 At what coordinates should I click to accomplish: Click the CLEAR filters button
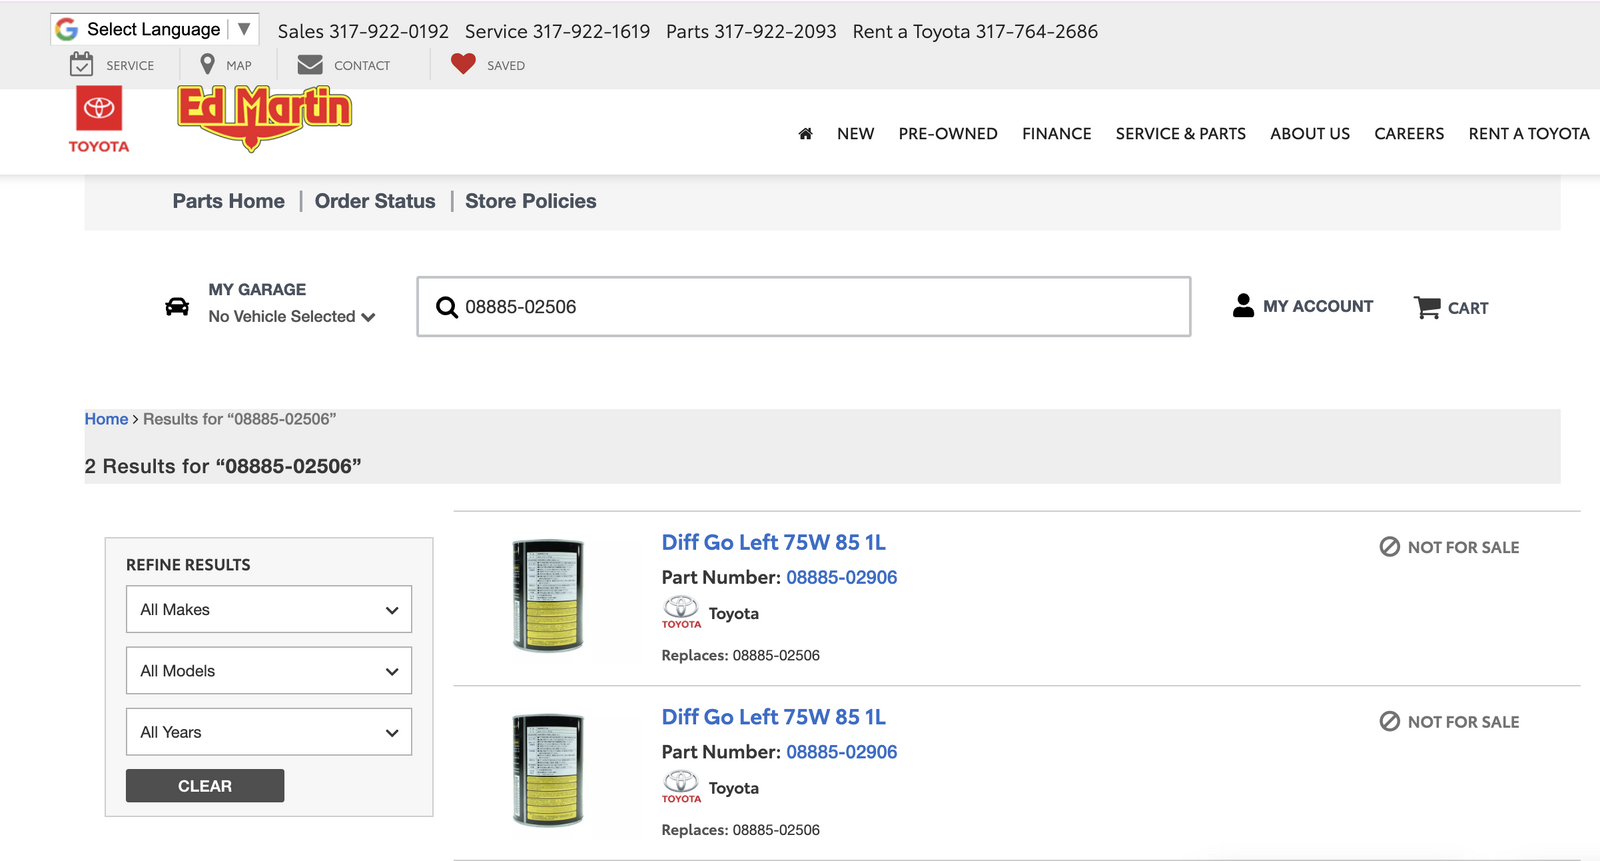(205, 786)
